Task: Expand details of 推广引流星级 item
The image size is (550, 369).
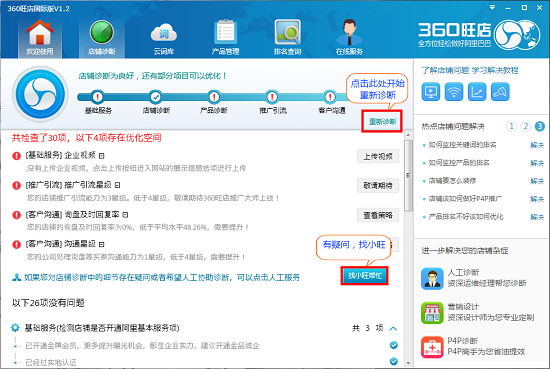Action: (x=117, y=185)
